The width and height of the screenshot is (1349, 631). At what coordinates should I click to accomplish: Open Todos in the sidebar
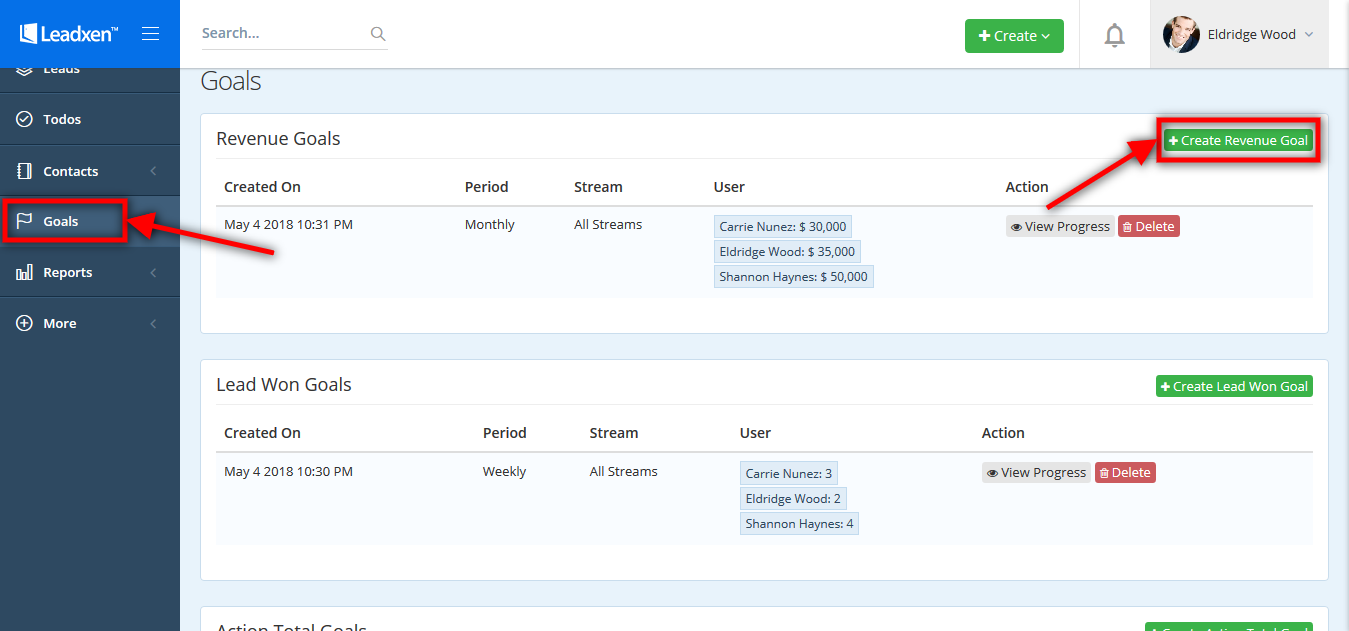90,119
